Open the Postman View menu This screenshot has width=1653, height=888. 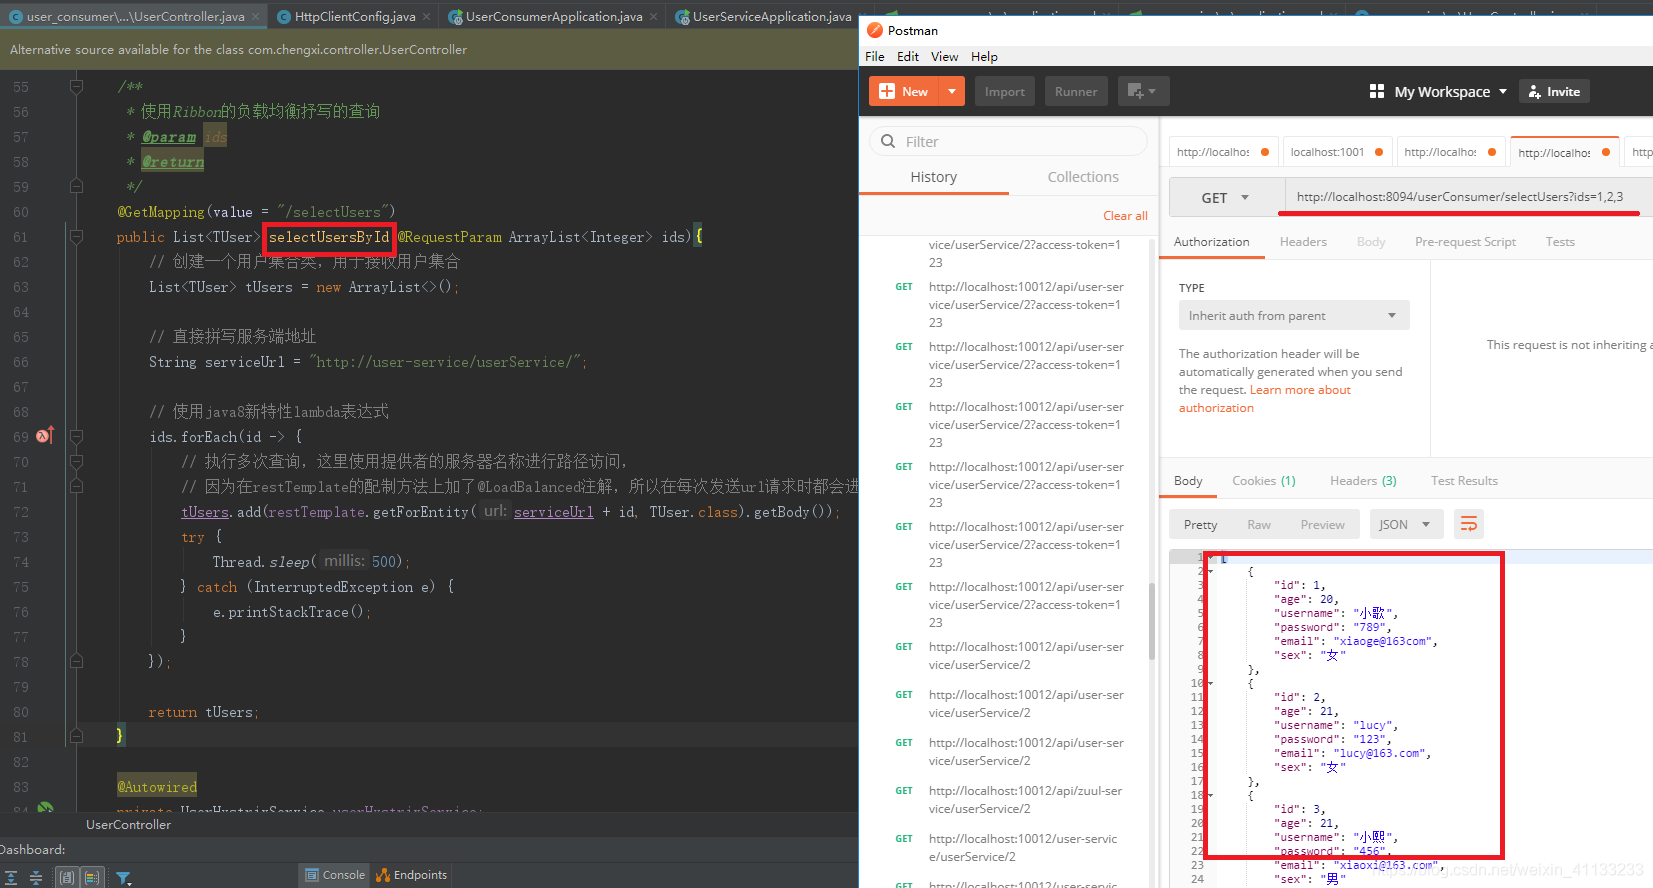click(944, 57)
